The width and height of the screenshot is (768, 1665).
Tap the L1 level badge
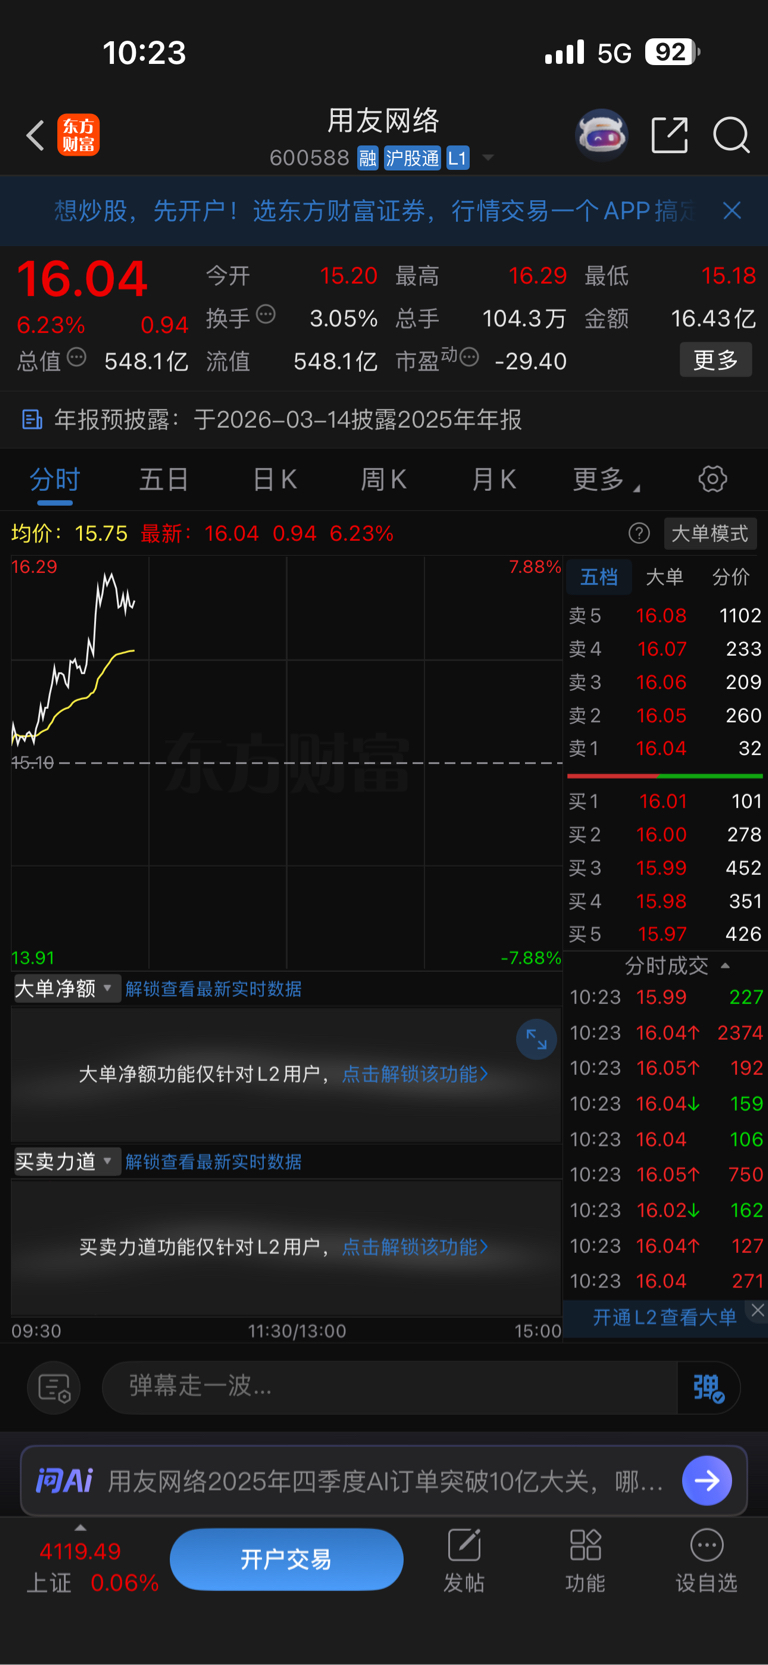coord(457,158)
